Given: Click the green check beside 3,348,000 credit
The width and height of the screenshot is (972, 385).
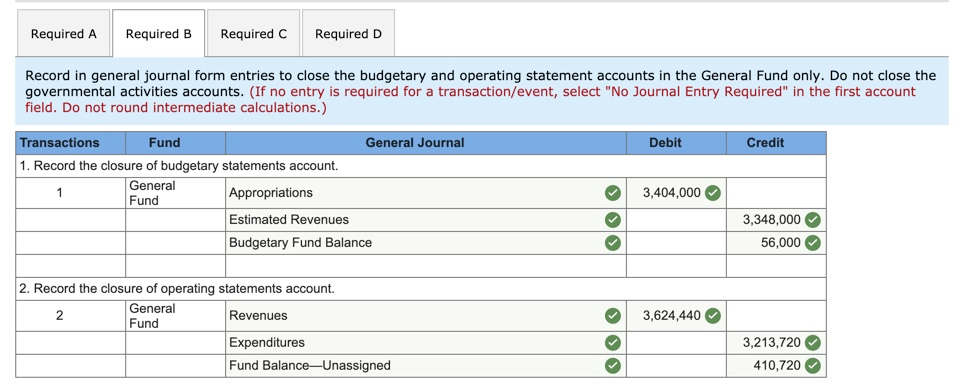Looking at the screenshot, I should (813, 220).
